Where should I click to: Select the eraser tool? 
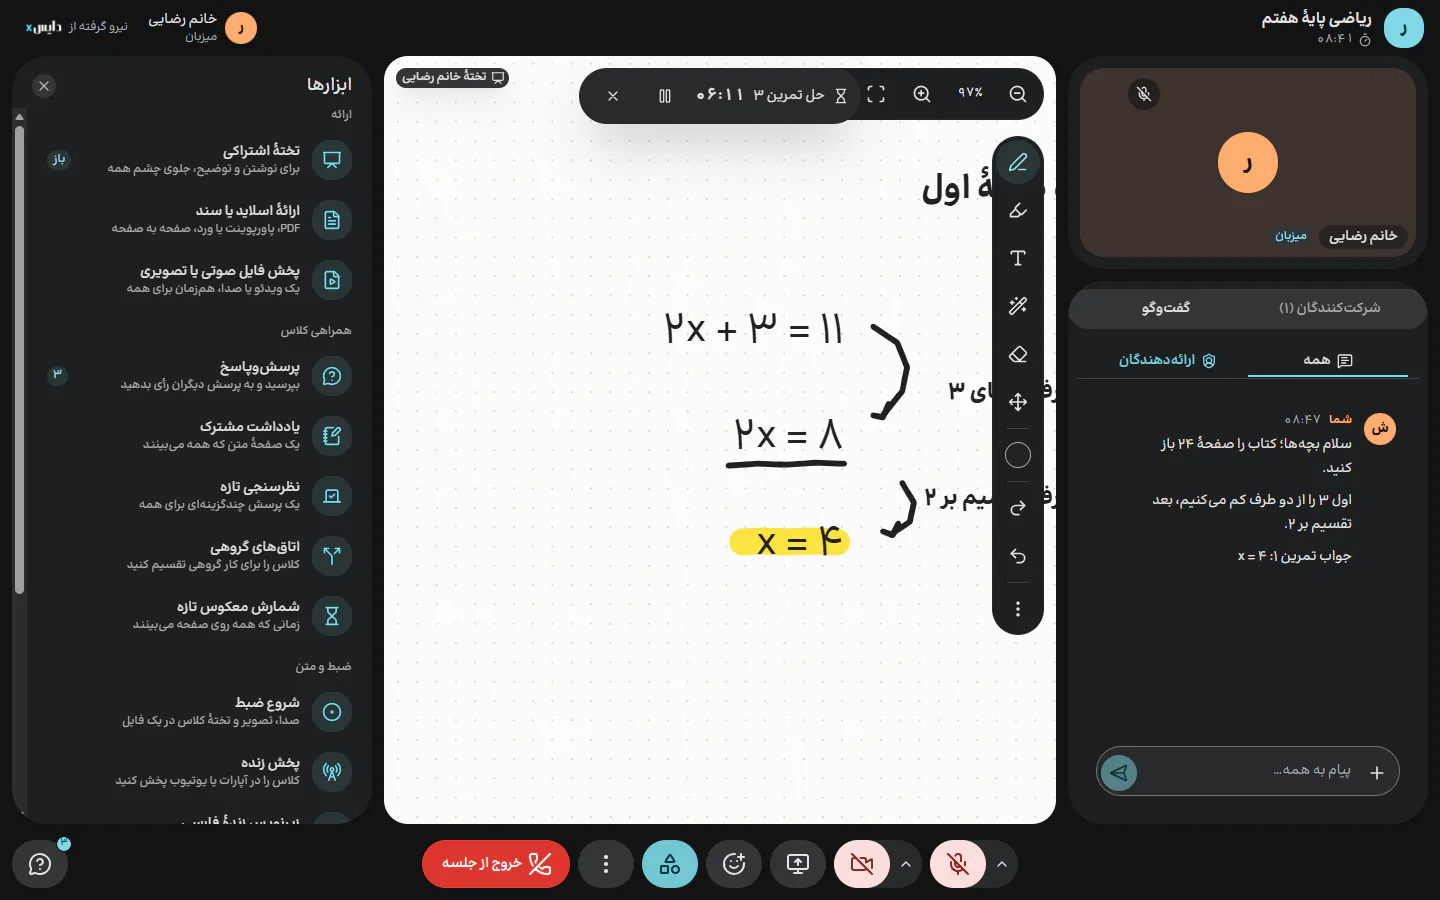point(1018,354)
